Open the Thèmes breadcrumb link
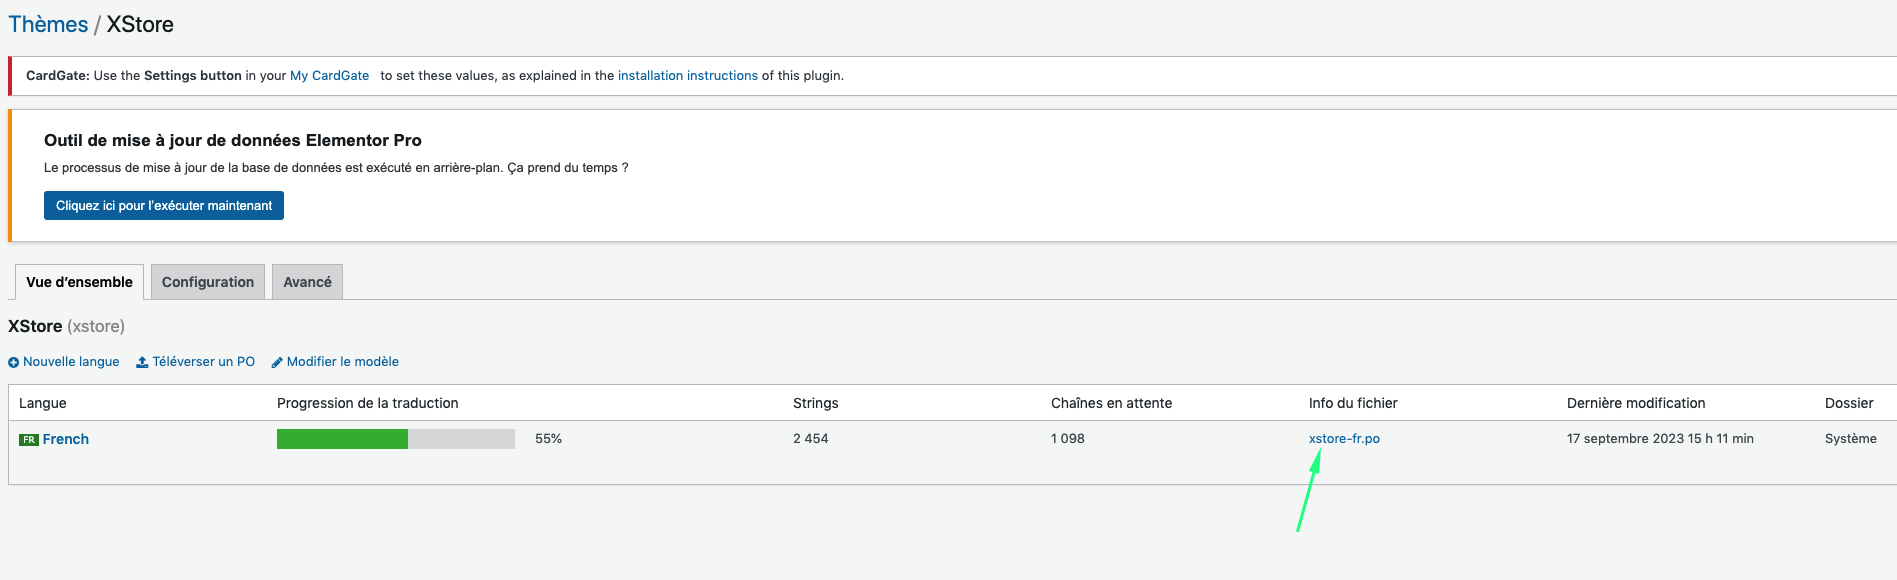This screenshot has width=1897, height=580. click(x=48, y=24)
